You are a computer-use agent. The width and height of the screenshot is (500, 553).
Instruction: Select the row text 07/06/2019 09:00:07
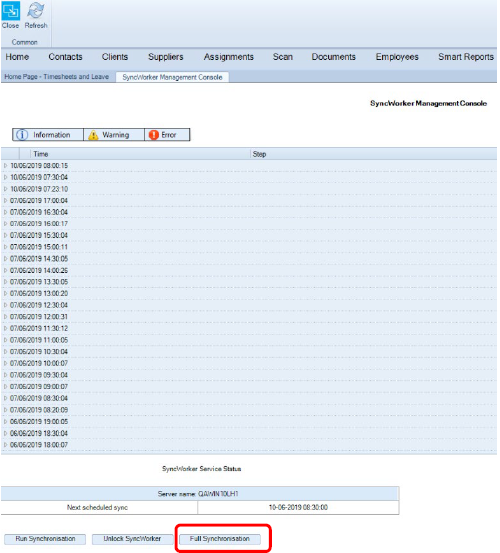point(39,387)
